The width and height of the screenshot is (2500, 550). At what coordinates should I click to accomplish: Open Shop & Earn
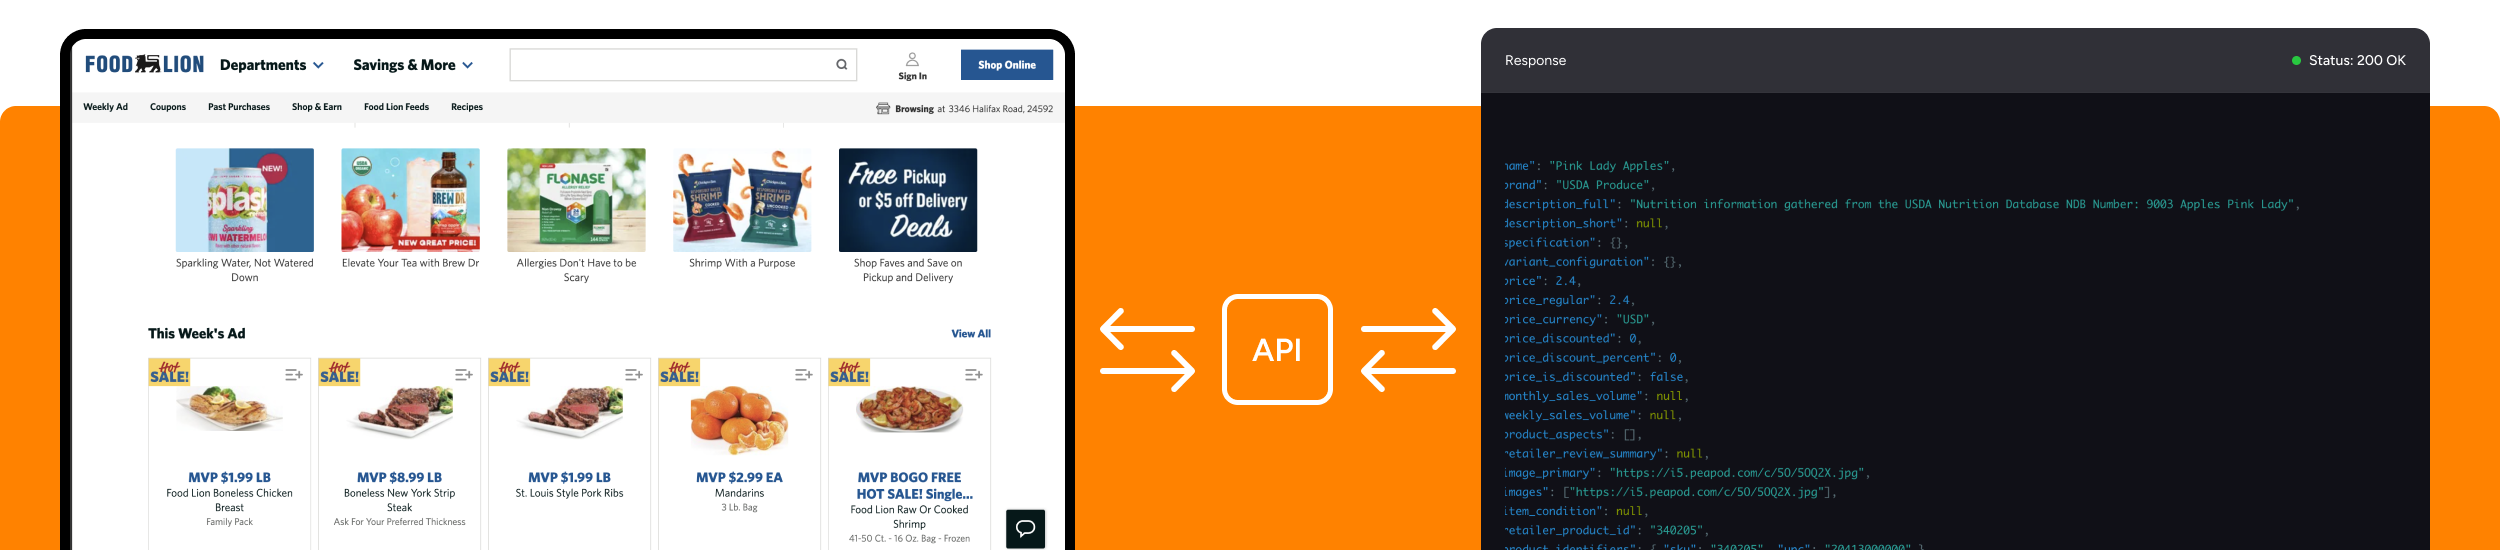click(317, 107)
